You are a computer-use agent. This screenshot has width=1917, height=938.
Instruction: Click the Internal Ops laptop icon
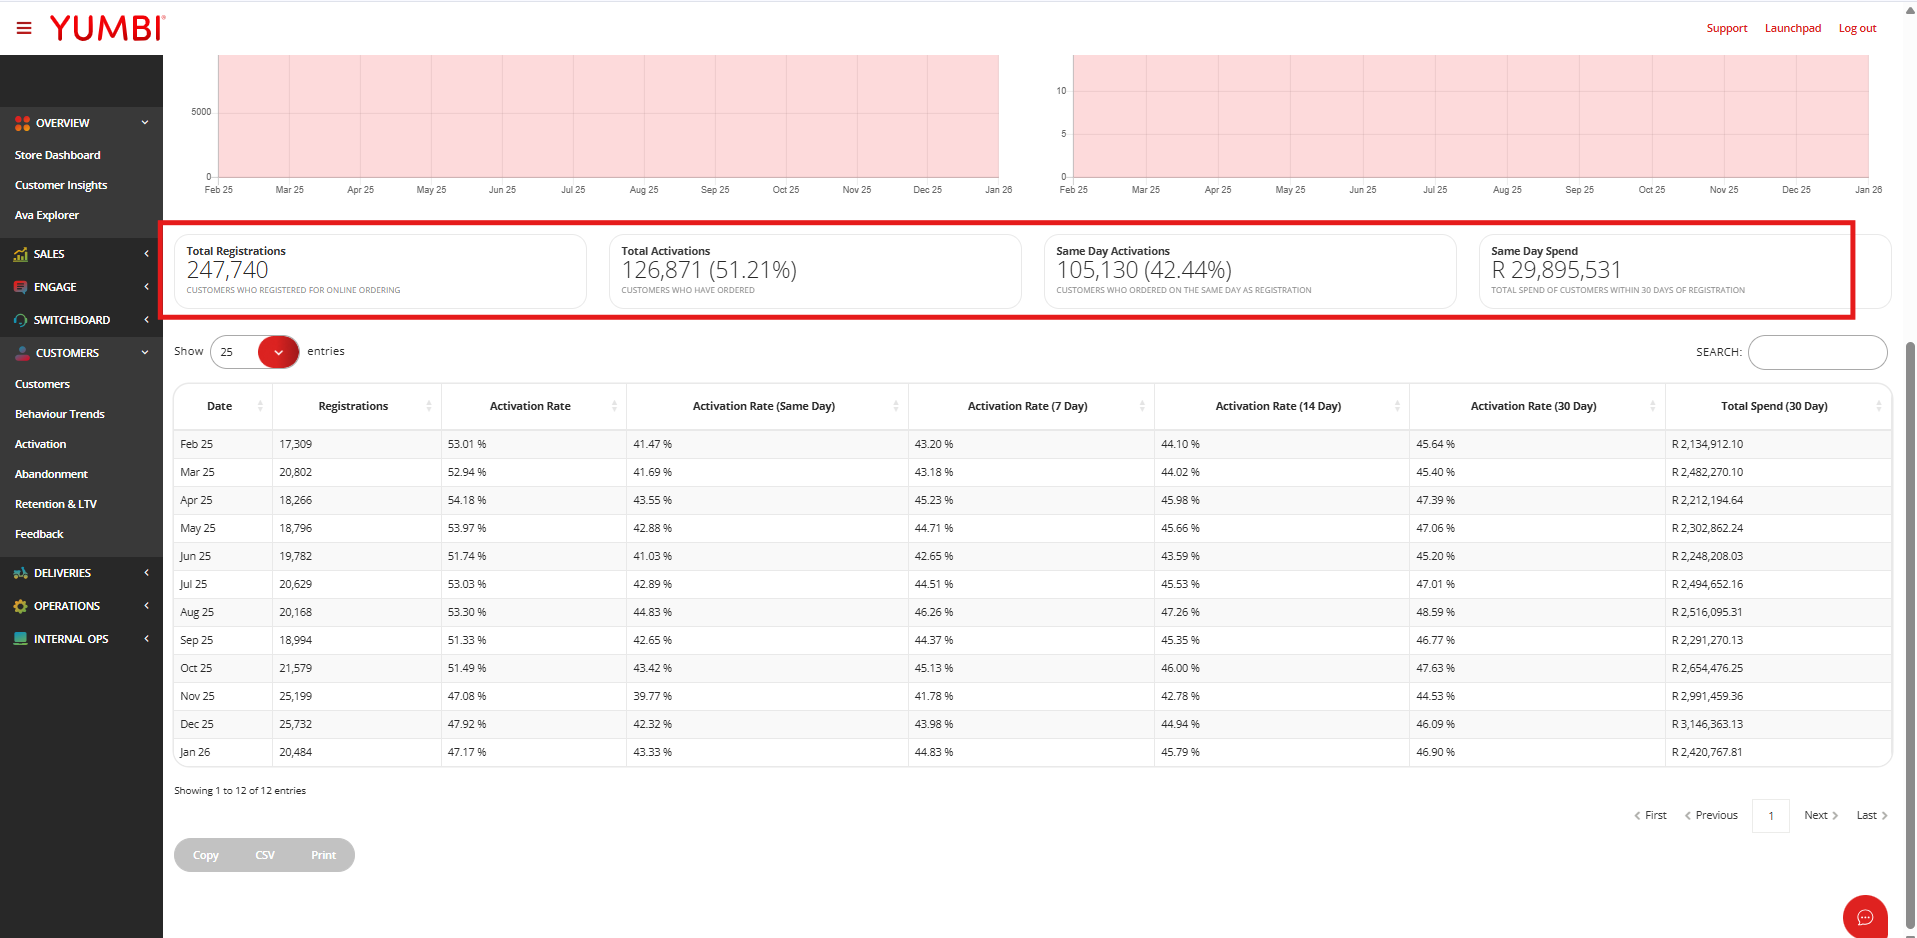click(x=21, y=639)
